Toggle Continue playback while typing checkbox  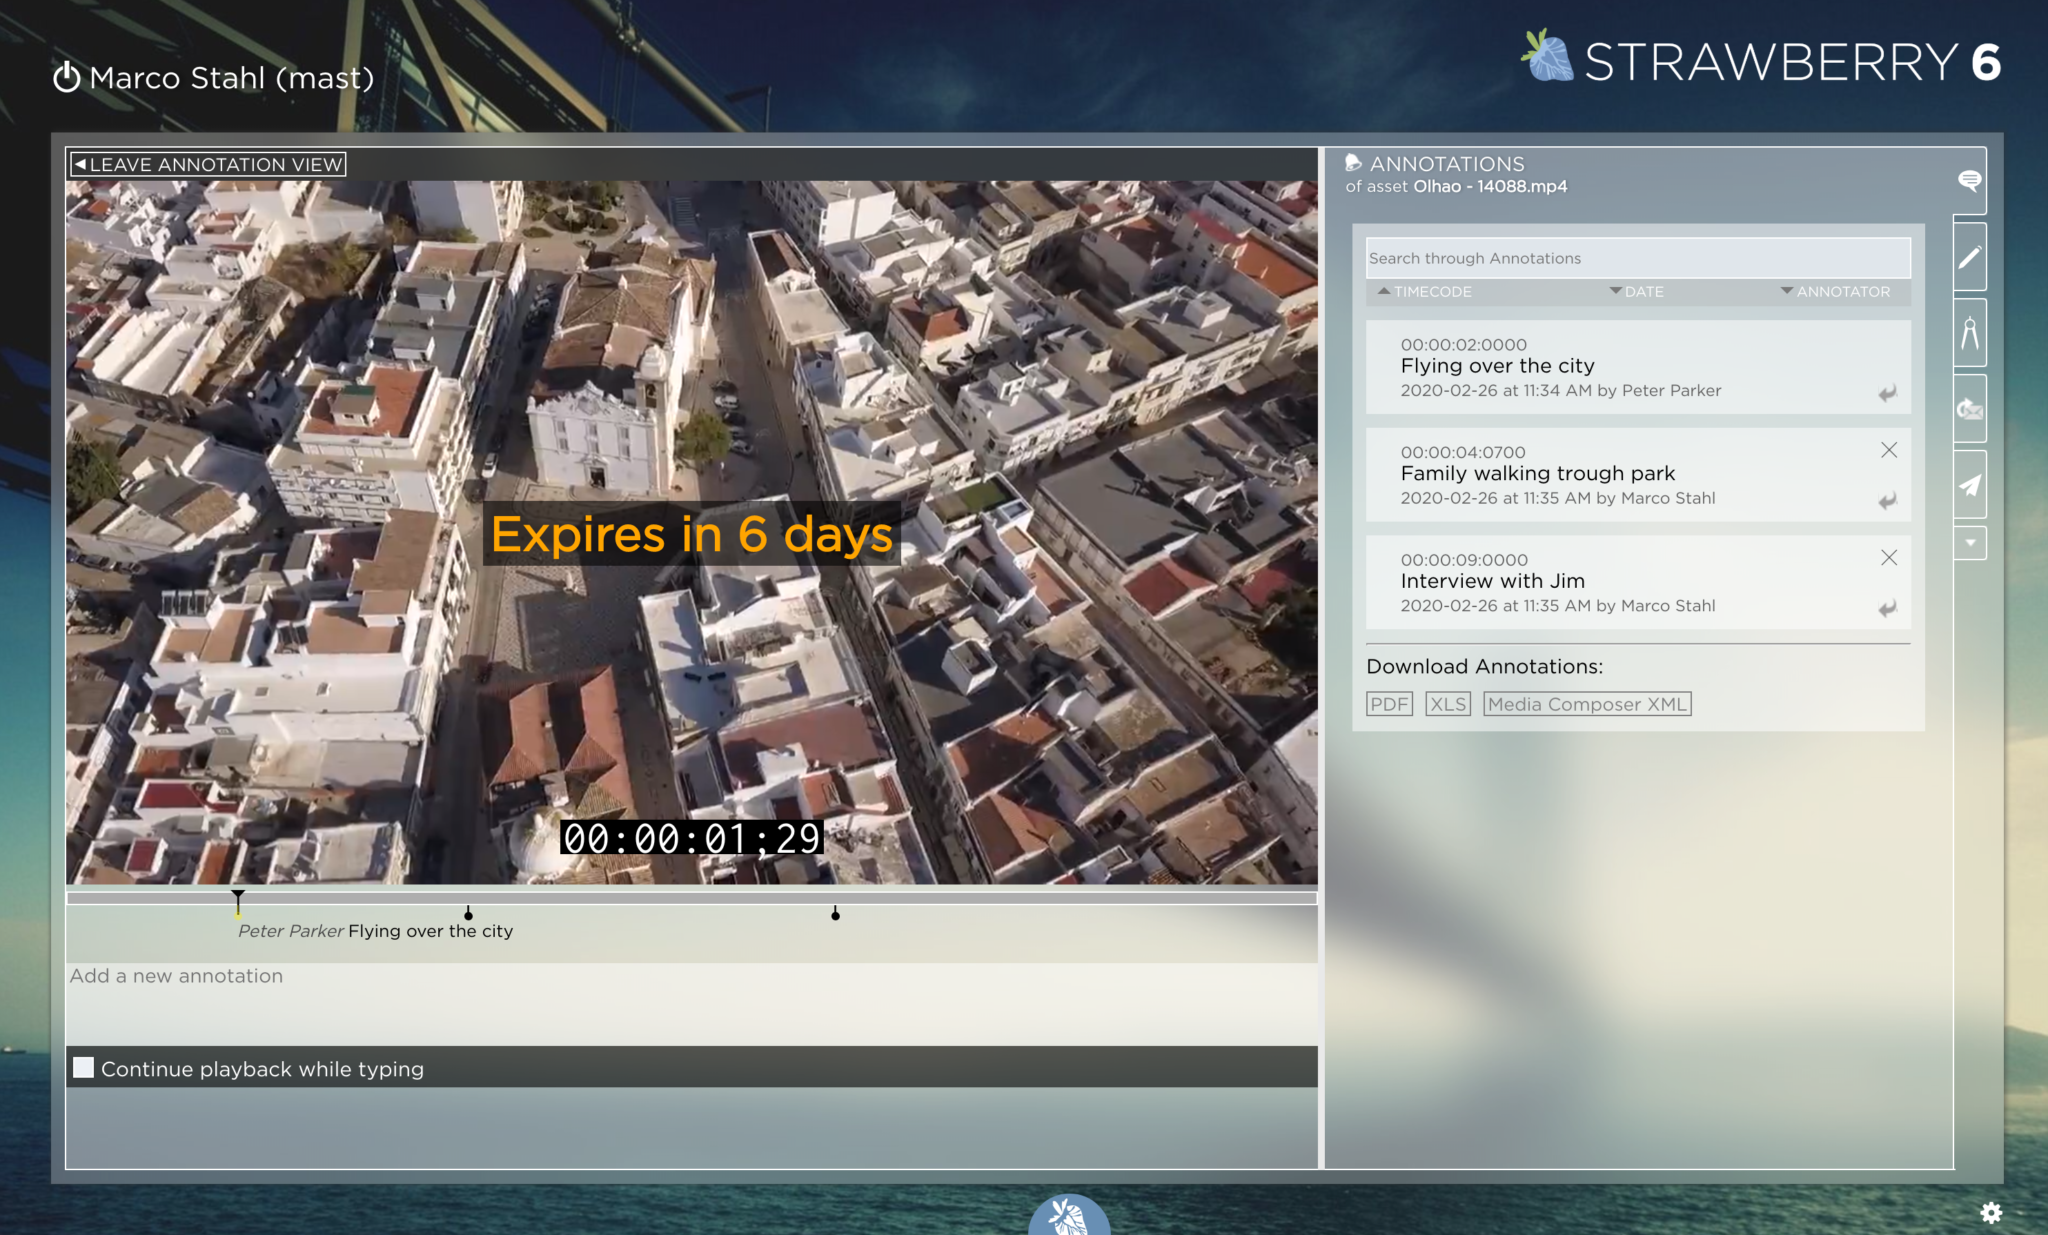(x=84, y=1068)
